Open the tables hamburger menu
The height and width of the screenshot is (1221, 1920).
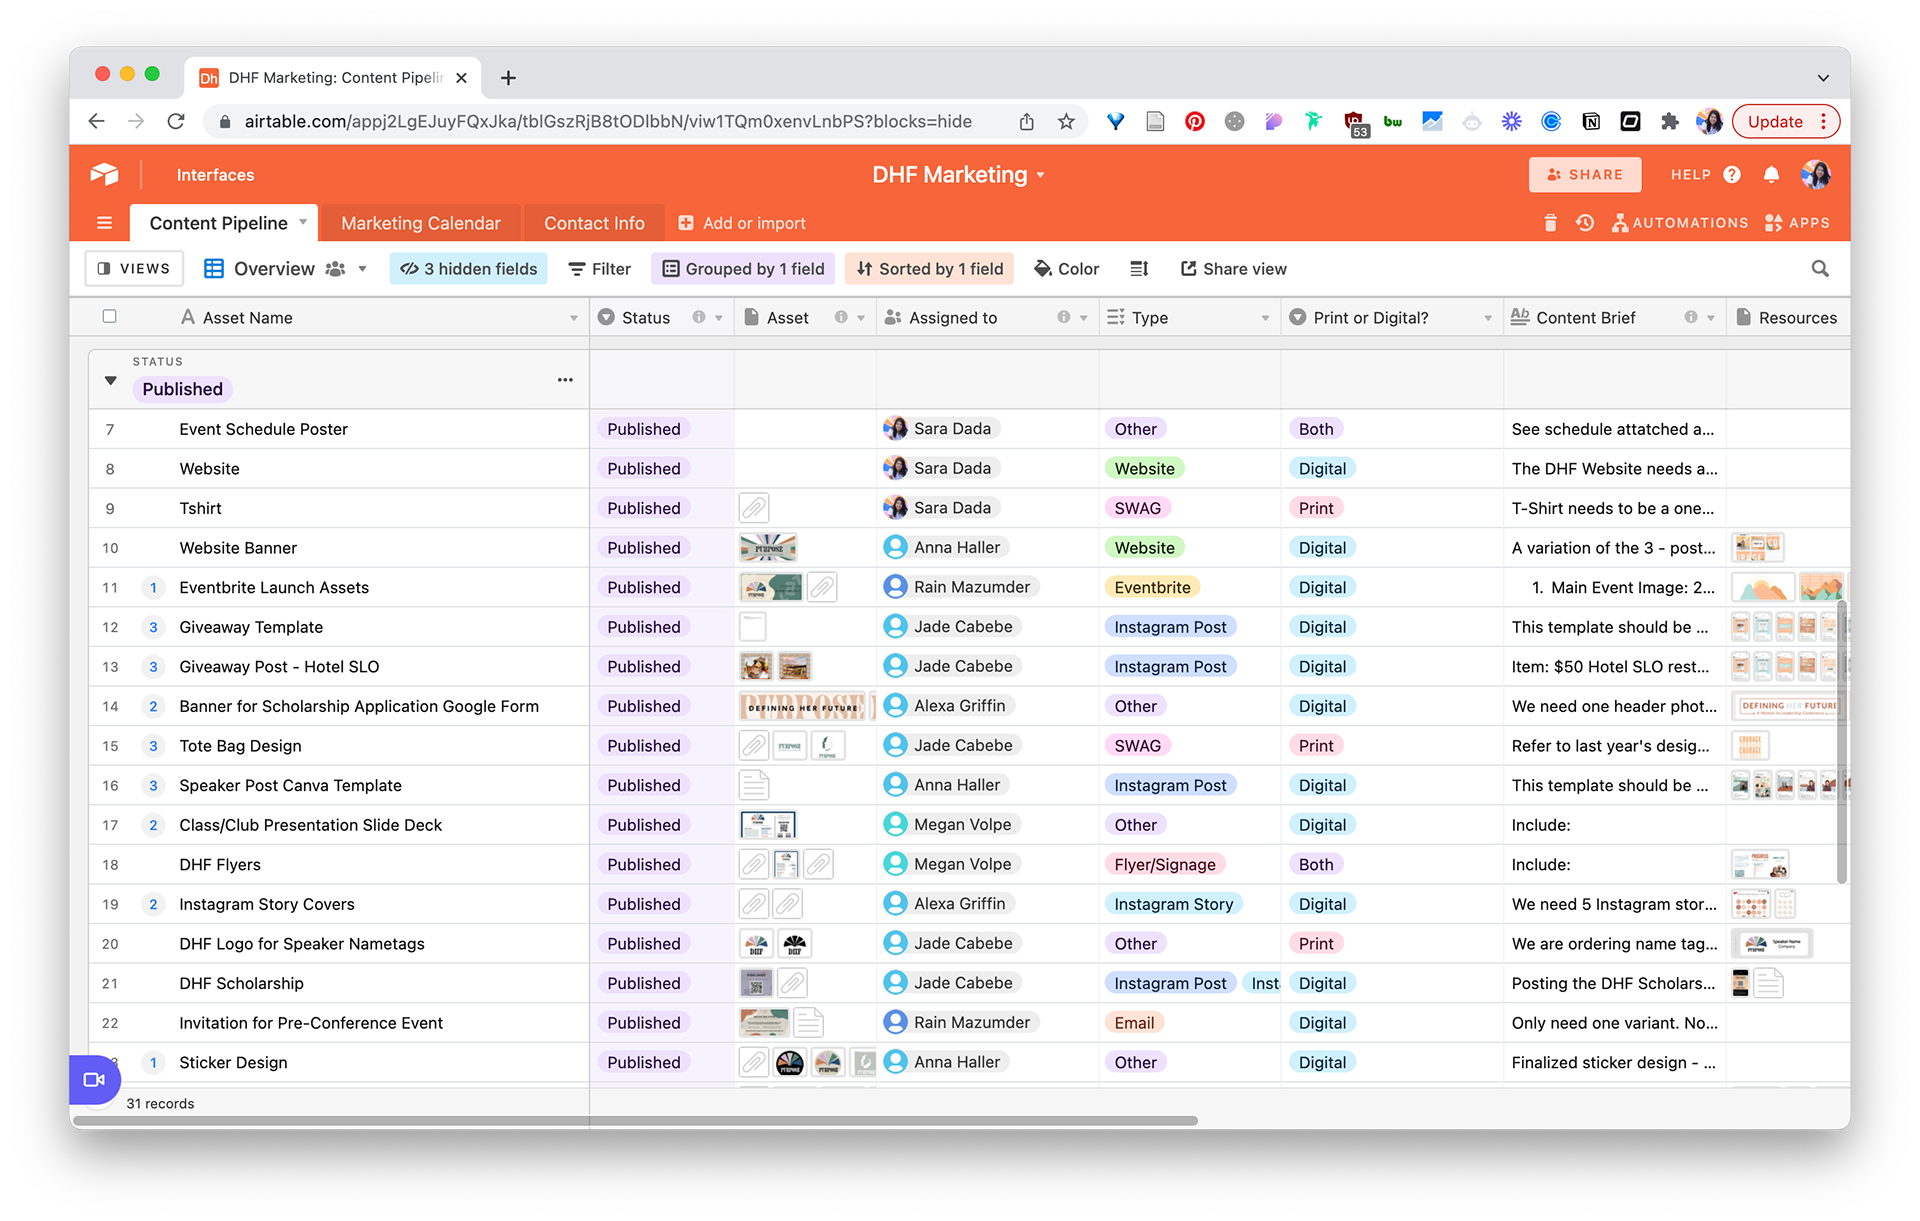[104, 223]
